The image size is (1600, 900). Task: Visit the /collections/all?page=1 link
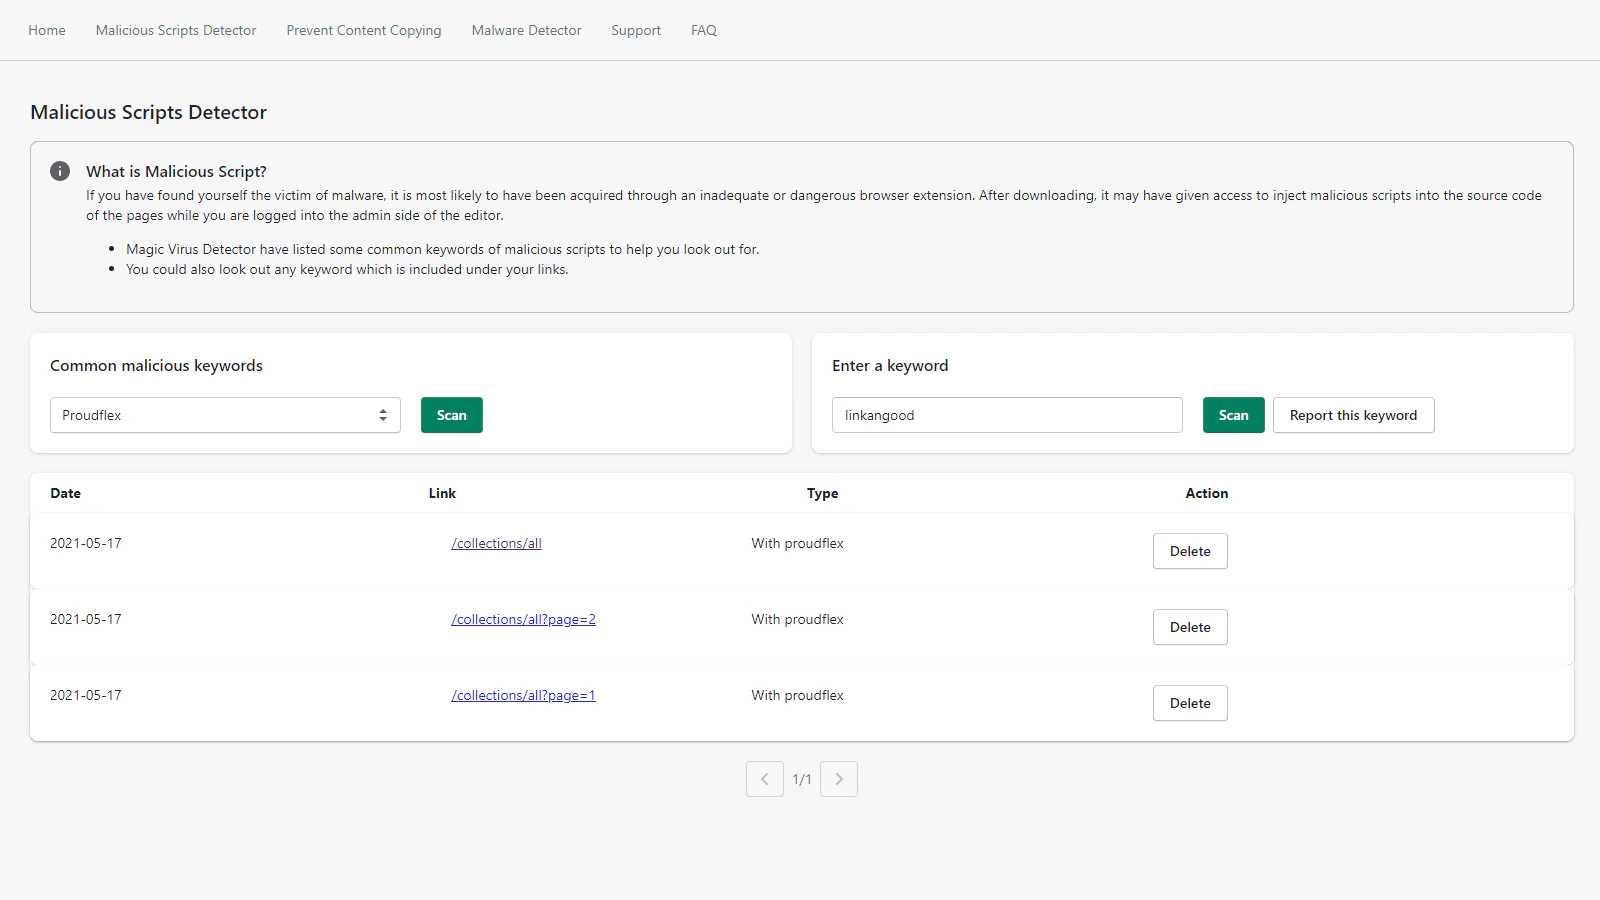523,695
